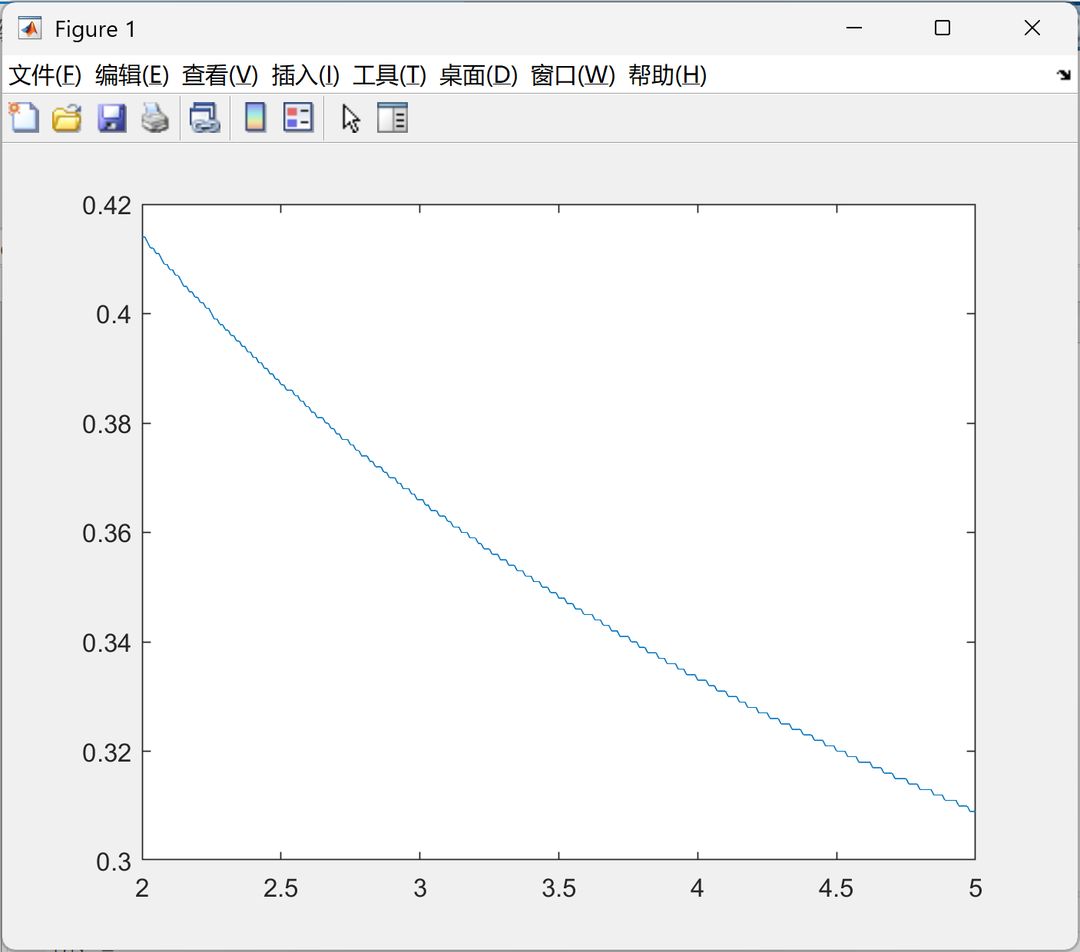Open the 窗口(W) menu
The height and width of the screenshot is (952, 1080).
click(x=572, y=74)
